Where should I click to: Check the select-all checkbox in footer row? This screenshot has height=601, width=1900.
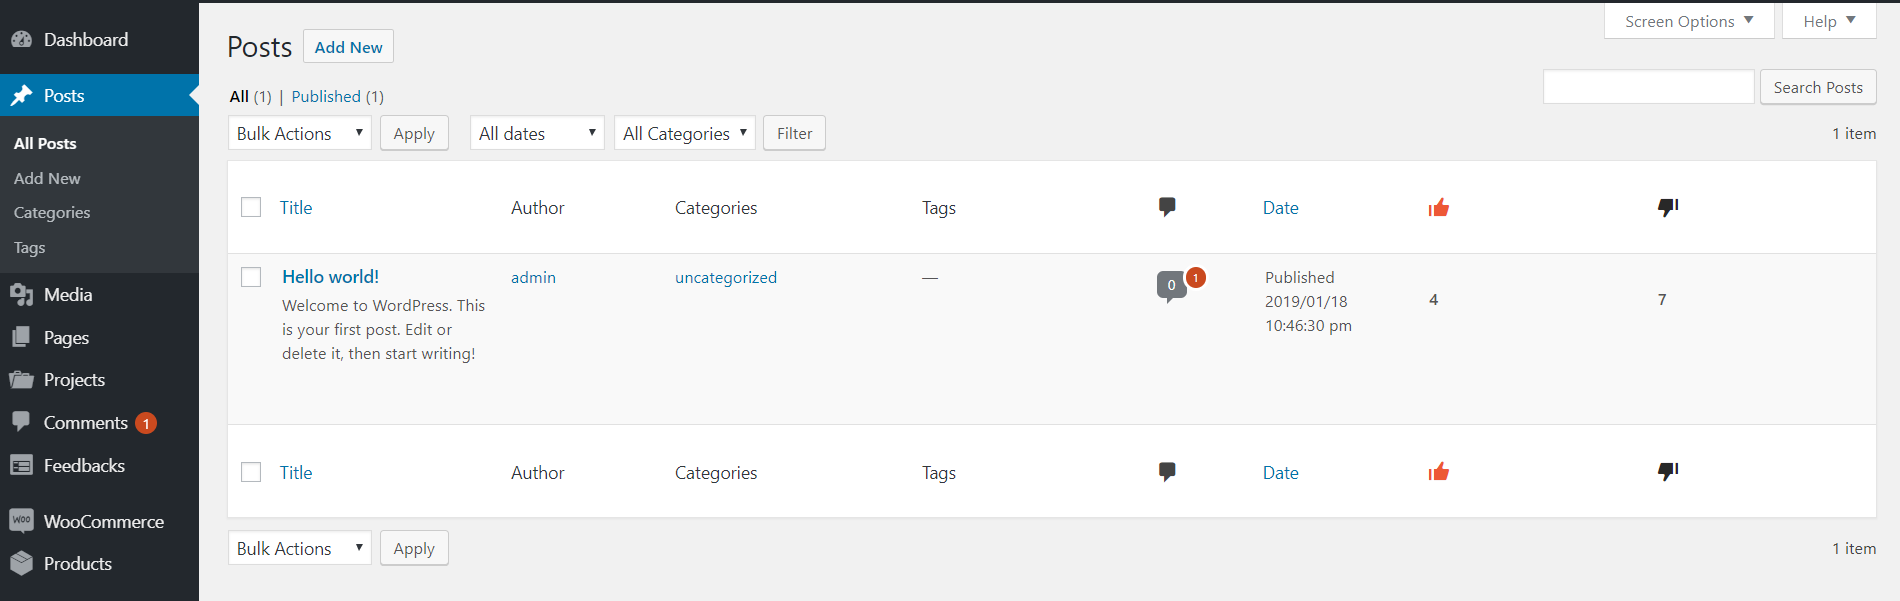click(251, 472)
